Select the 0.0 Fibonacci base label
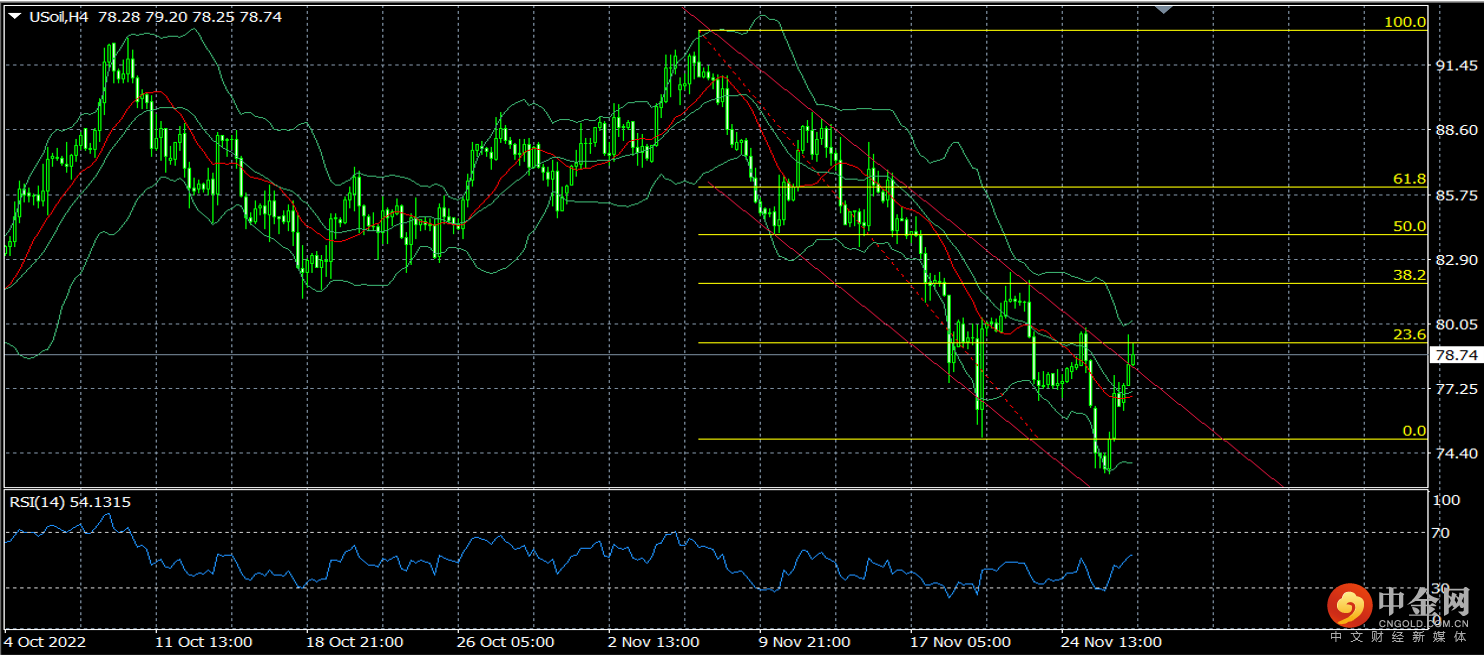 point(1413,431)
